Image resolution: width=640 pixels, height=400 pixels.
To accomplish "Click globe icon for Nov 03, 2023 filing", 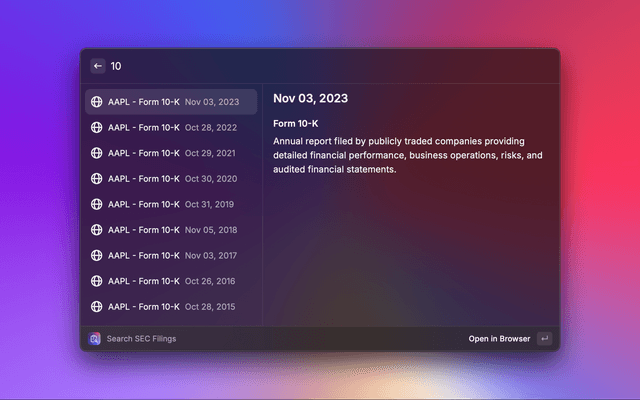I will [96, 102].
